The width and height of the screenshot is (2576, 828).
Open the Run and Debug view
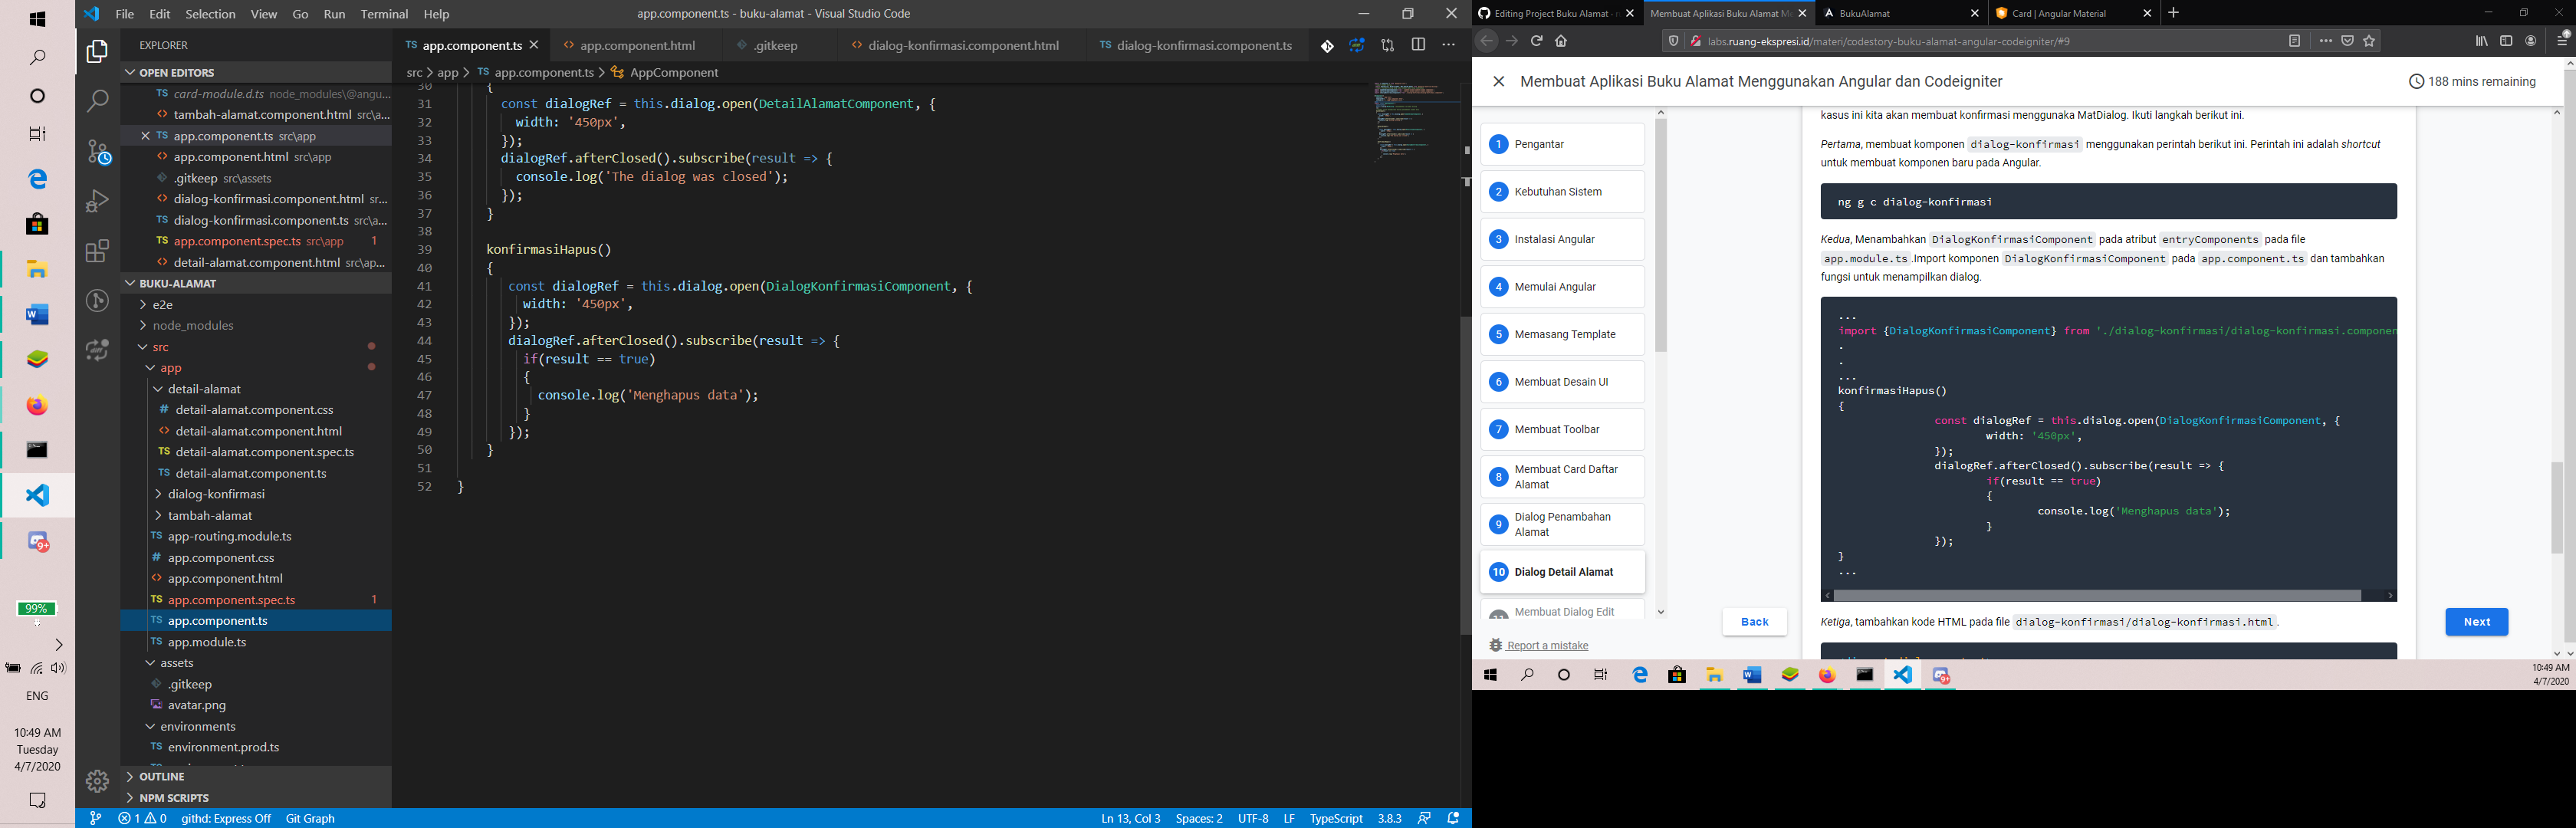(x=97, y=201)
